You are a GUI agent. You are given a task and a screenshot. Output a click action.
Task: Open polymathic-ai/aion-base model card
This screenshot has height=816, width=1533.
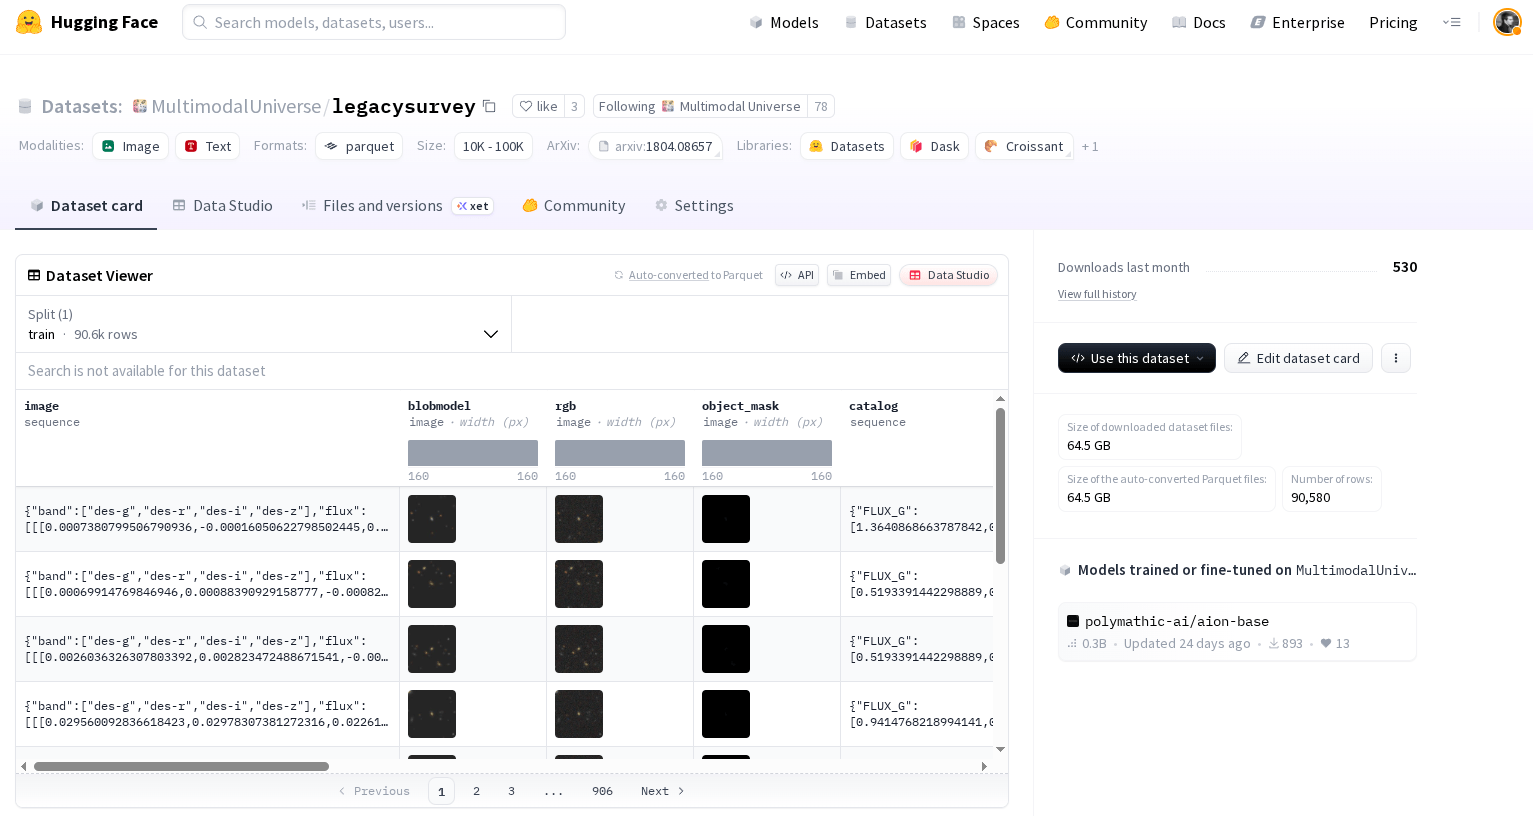click(1237, 631)
